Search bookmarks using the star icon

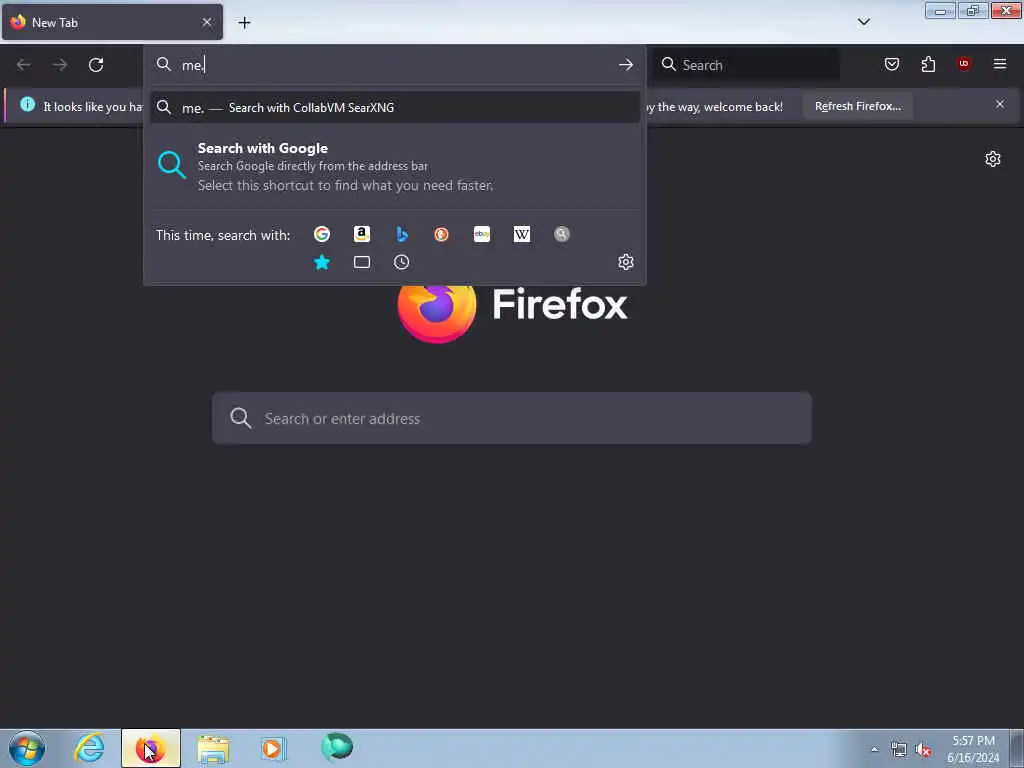(x=321, y=262)
